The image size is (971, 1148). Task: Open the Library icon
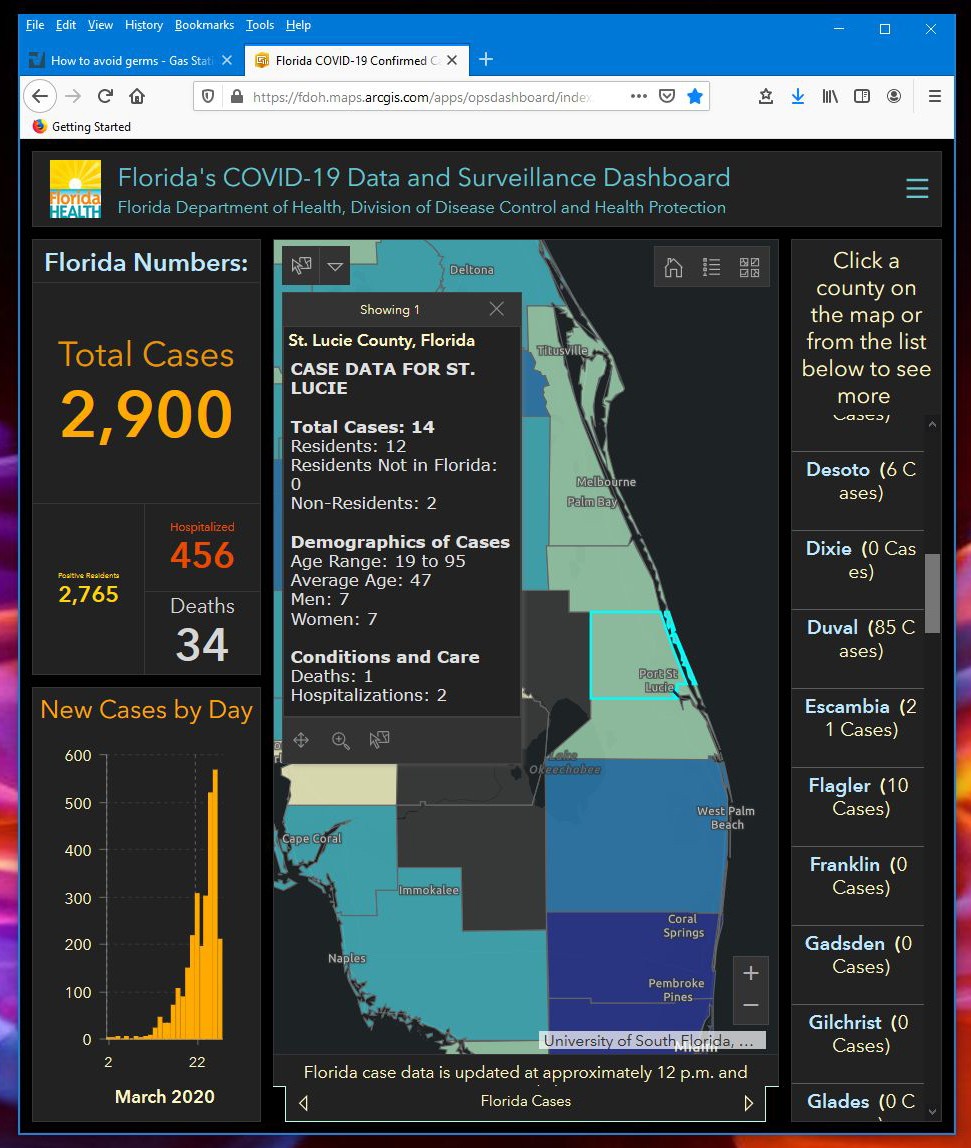830,96
